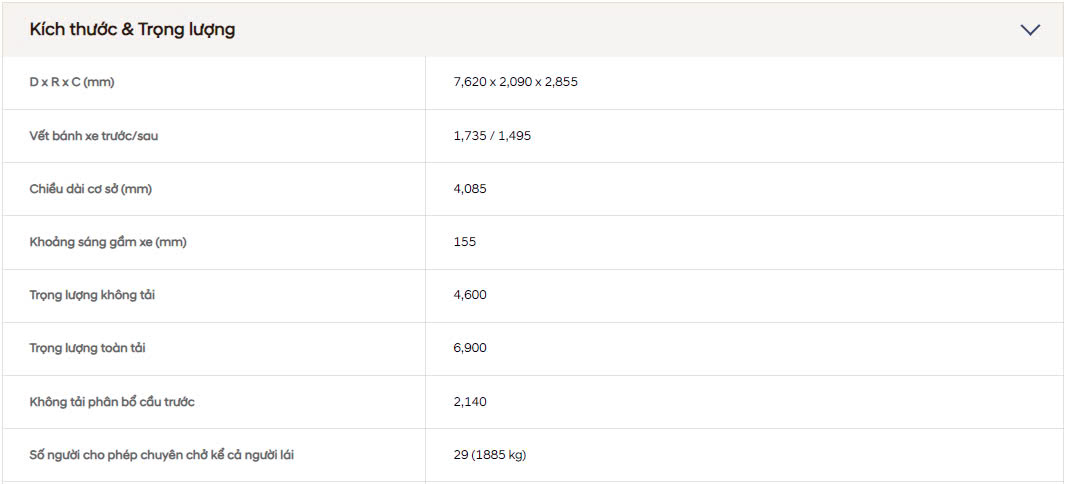The width and height of the screenshot is (1067, 484).
Task: Click the gross weight value 6,900
Action: (470, 348)
